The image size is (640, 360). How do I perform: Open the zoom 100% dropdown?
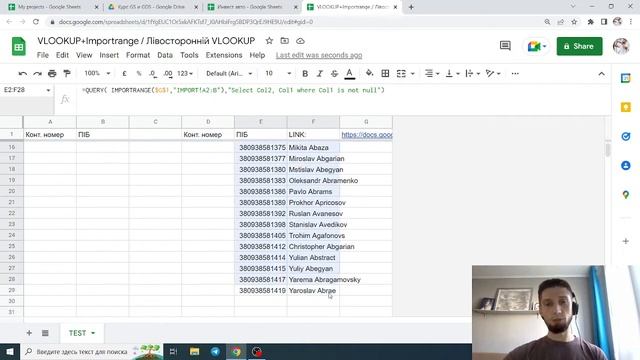click(97, 73)
